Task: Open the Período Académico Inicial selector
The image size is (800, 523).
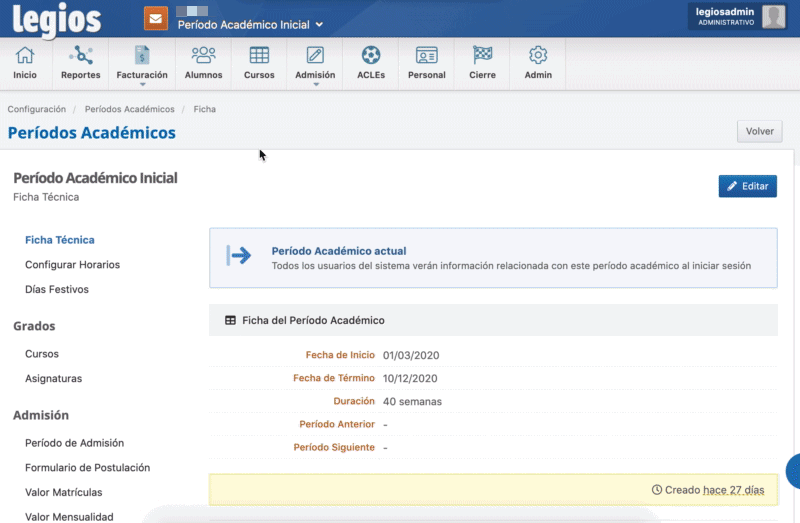Action: pyautogui.click(x=250, y=25)
